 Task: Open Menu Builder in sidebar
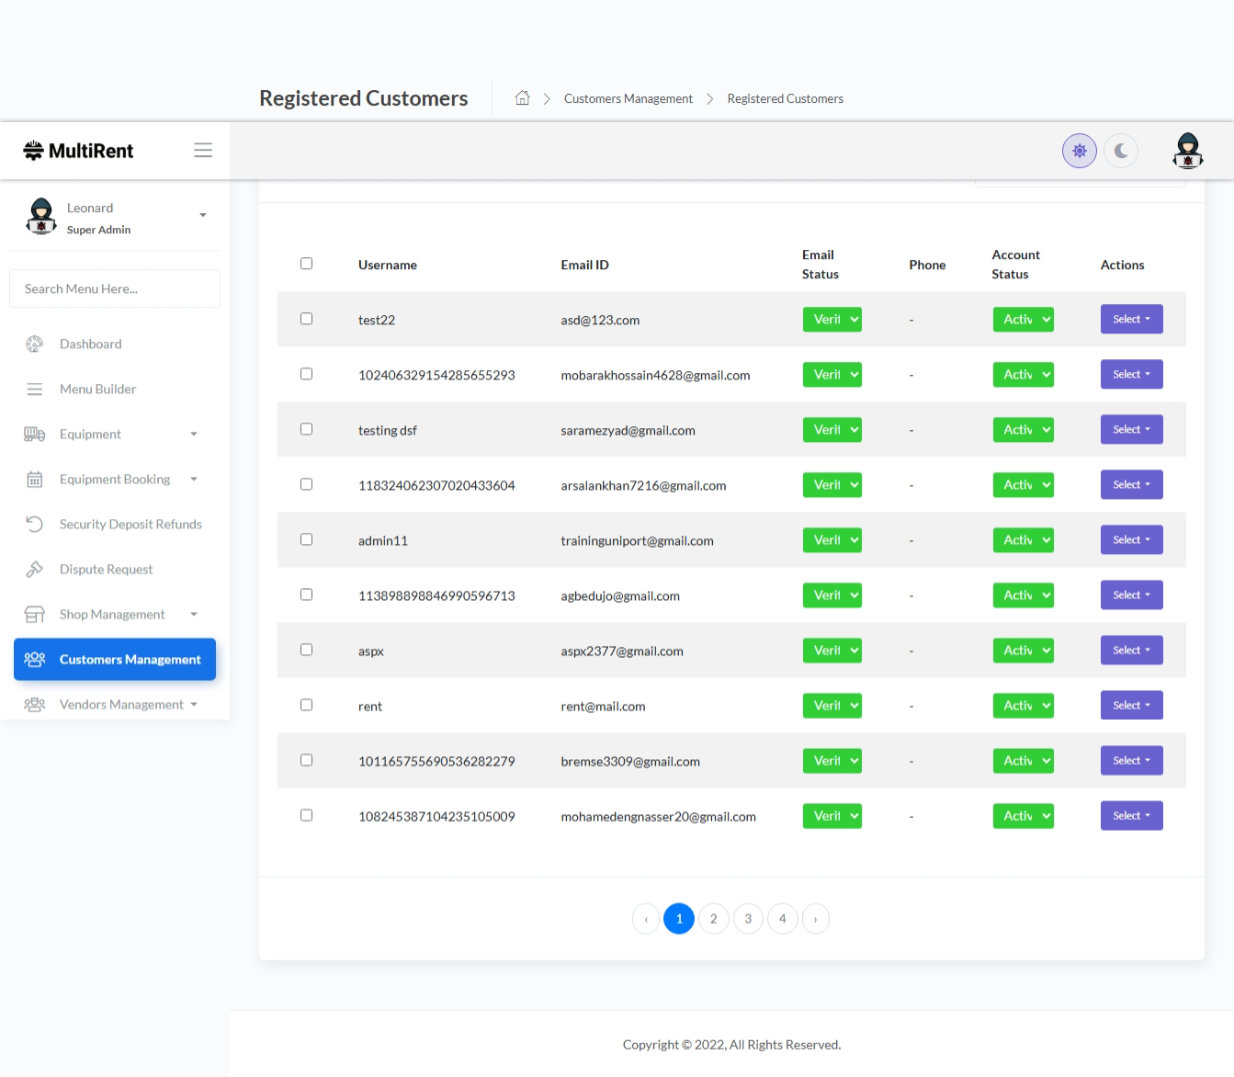(x=97, y=389)
